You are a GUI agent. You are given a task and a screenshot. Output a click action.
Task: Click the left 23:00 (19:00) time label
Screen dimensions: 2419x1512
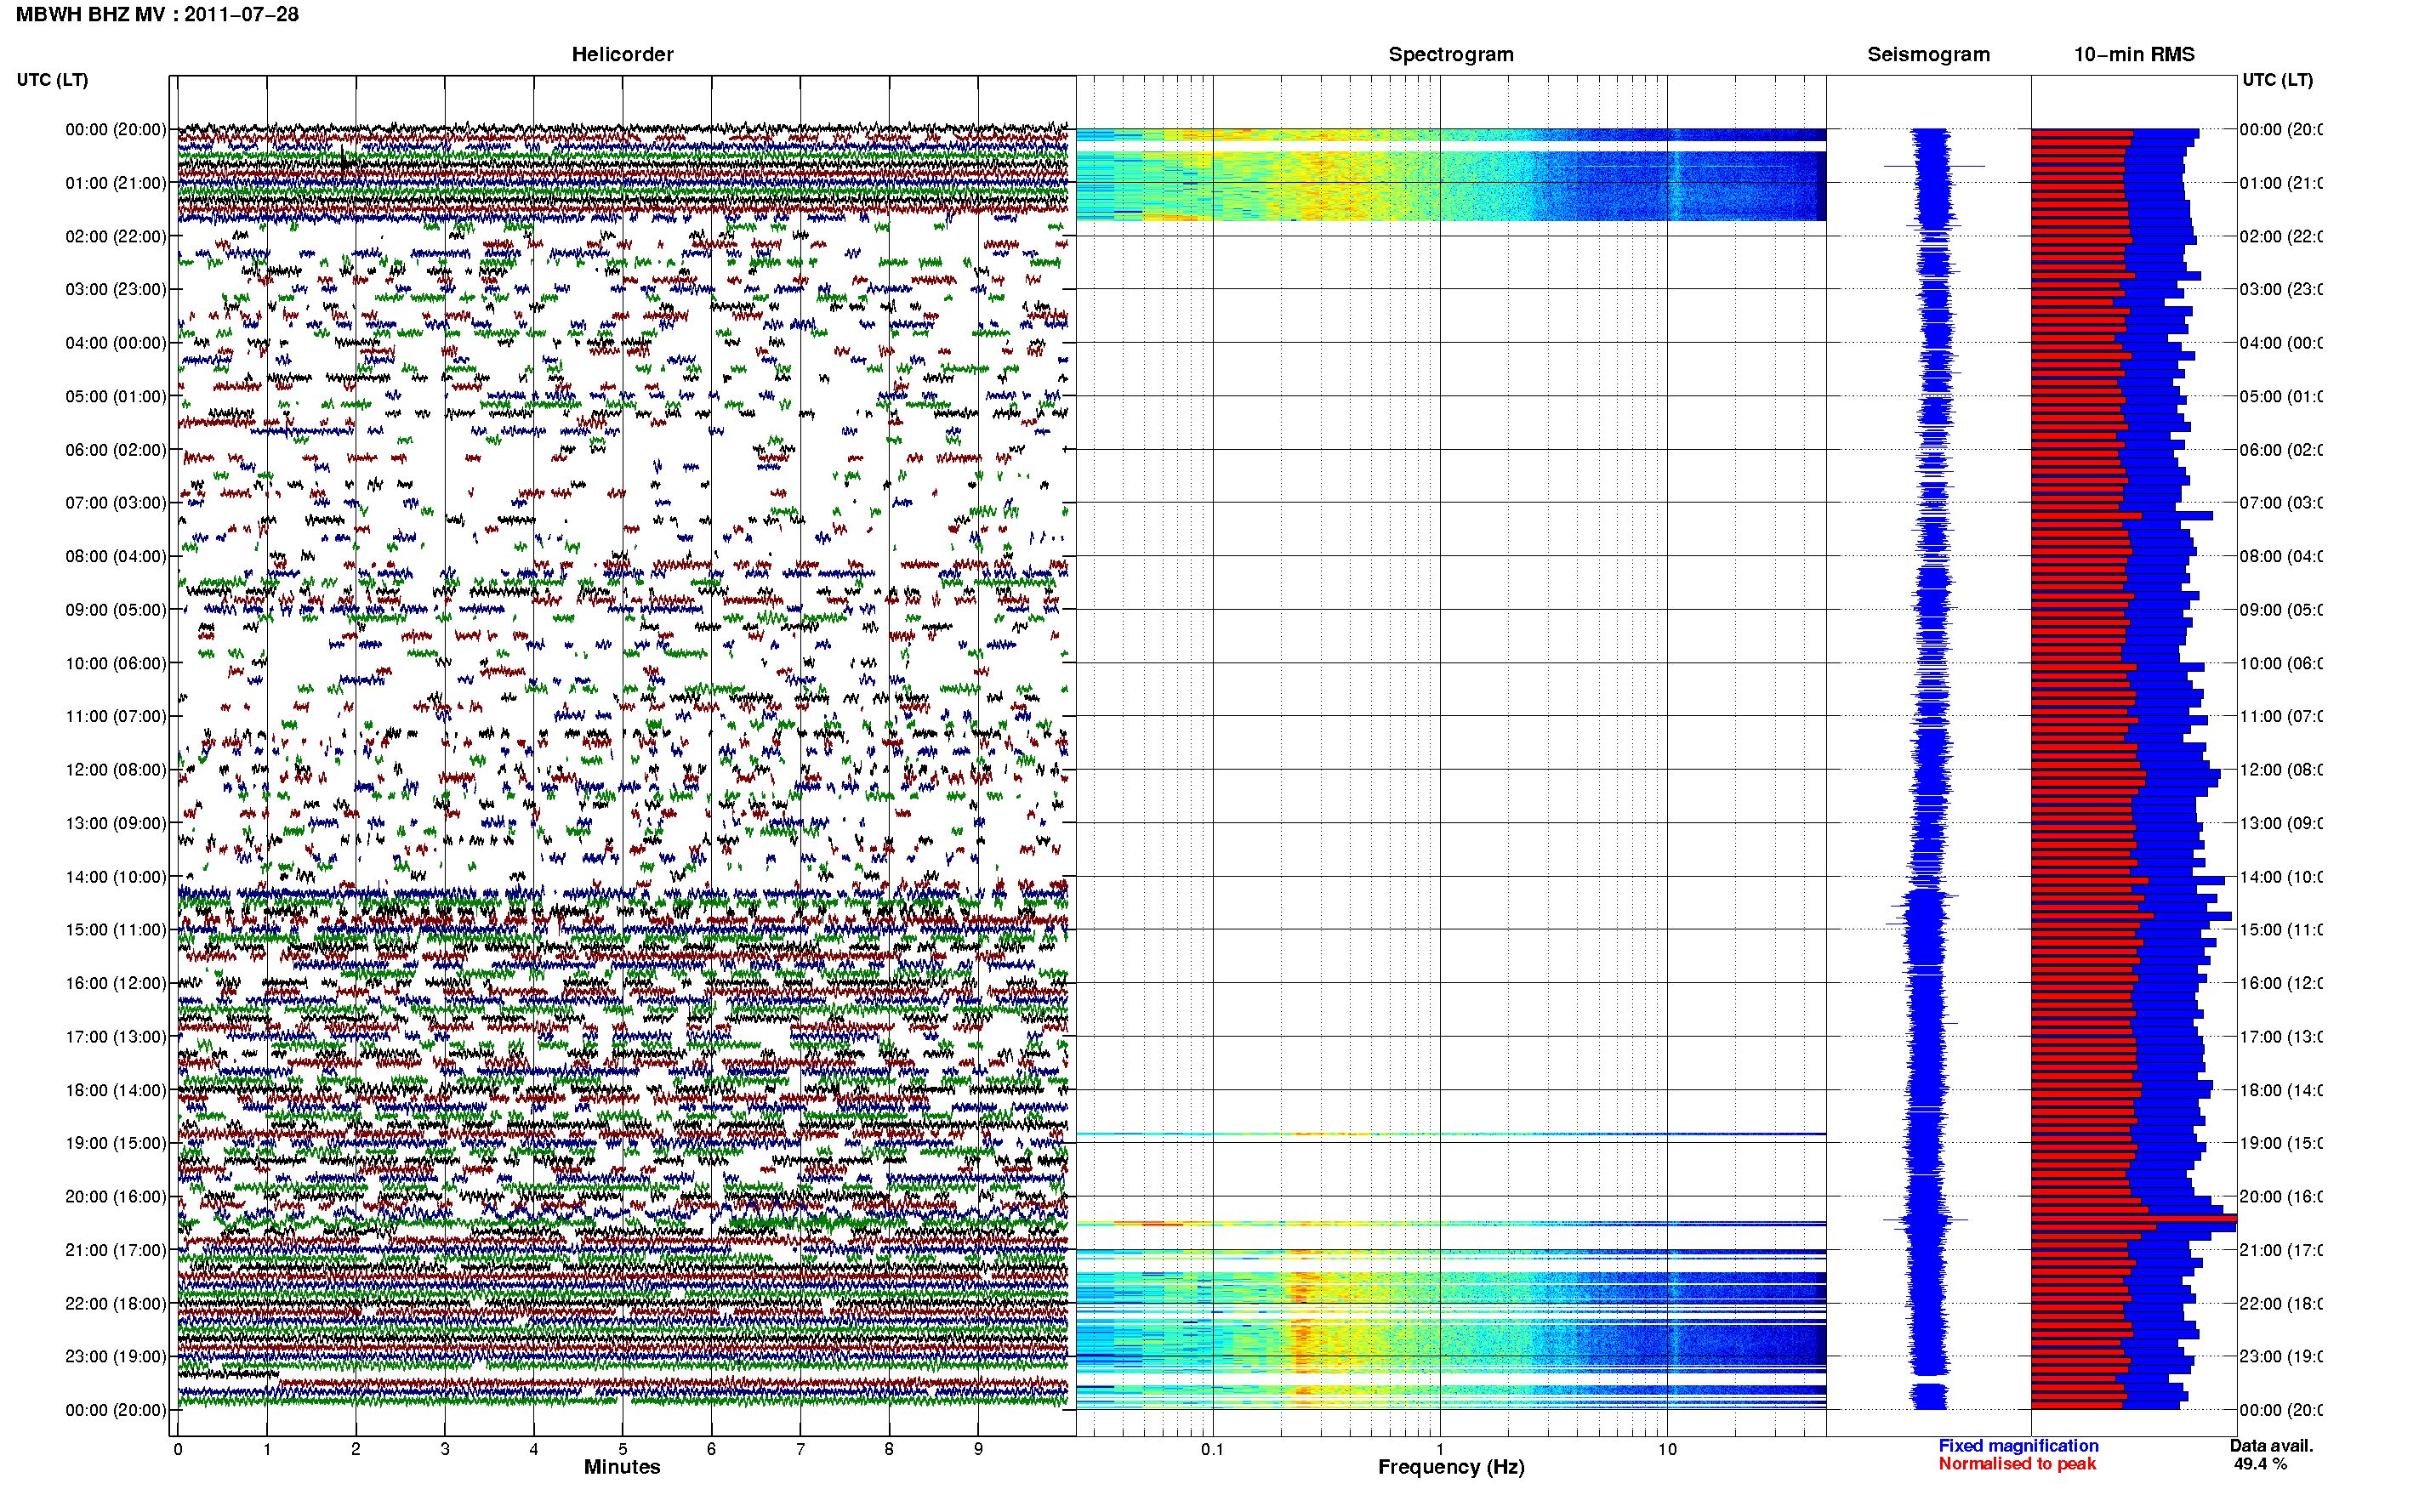[x=116, y=1356]
